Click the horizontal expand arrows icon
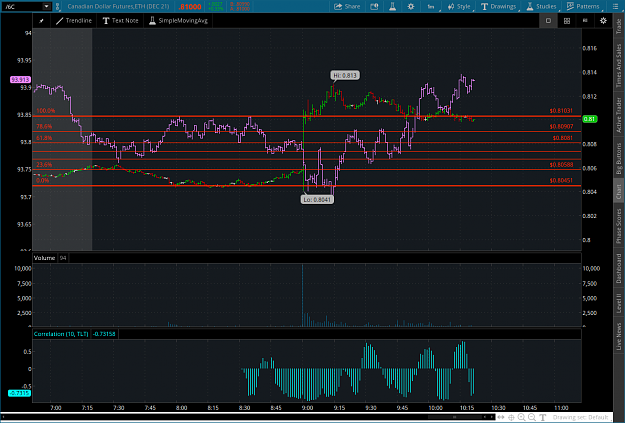Screen dimensions: 625x423 click(501, 417)
